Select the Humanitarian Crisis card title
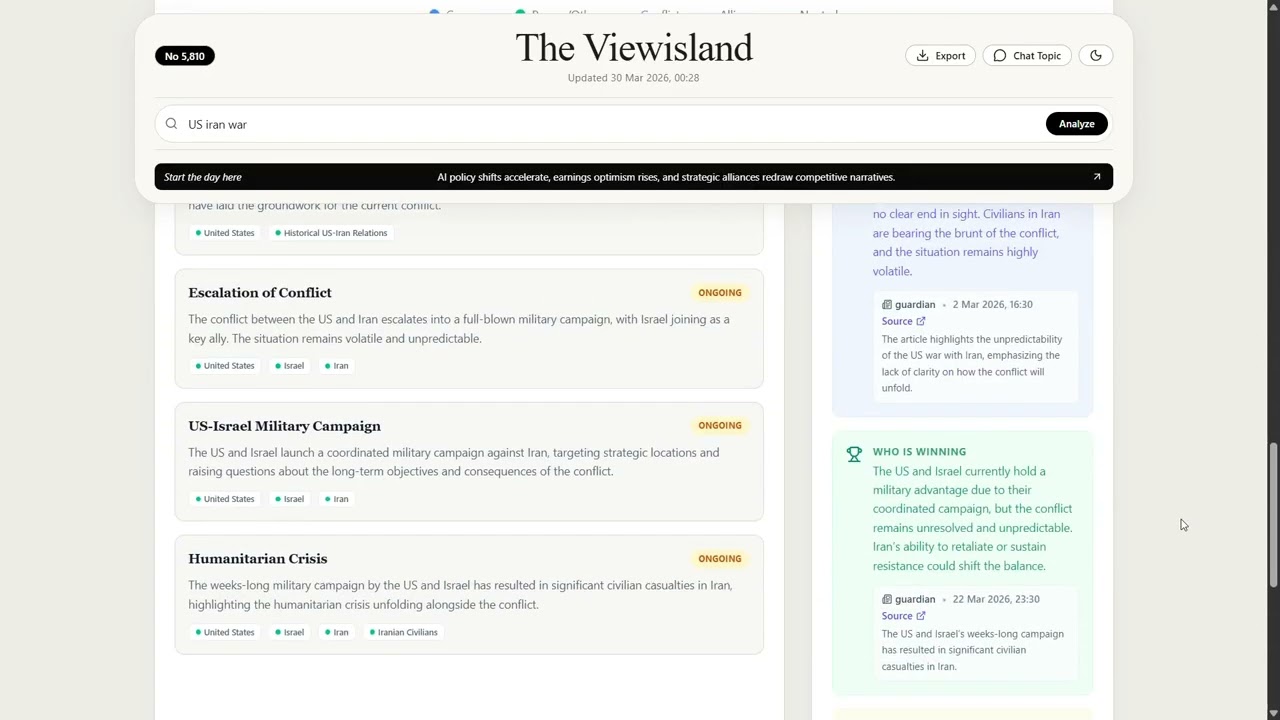 pyautogui.click(x=258, y=559)
